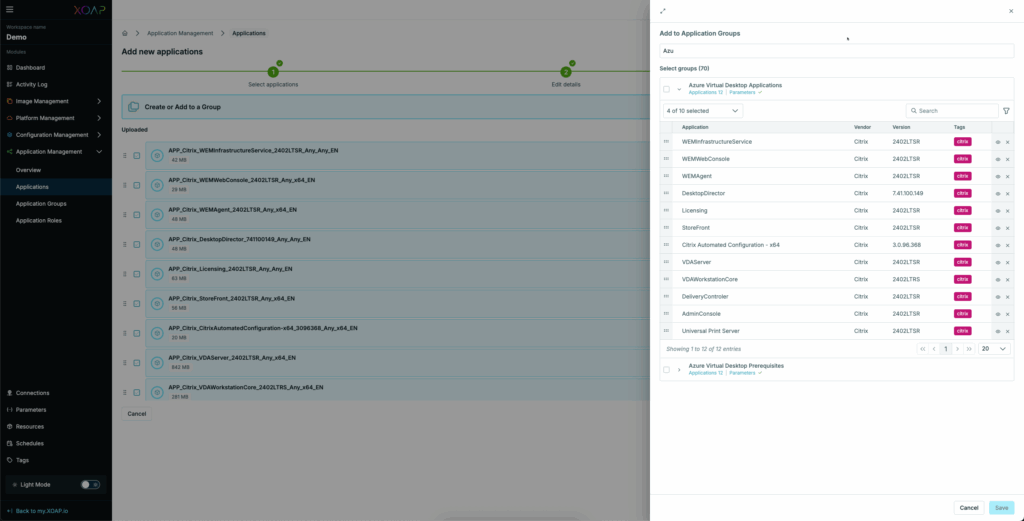This screenshot has width=1024, height=521.
Task: Jump to the last page of entries
Action: point(969,349)
